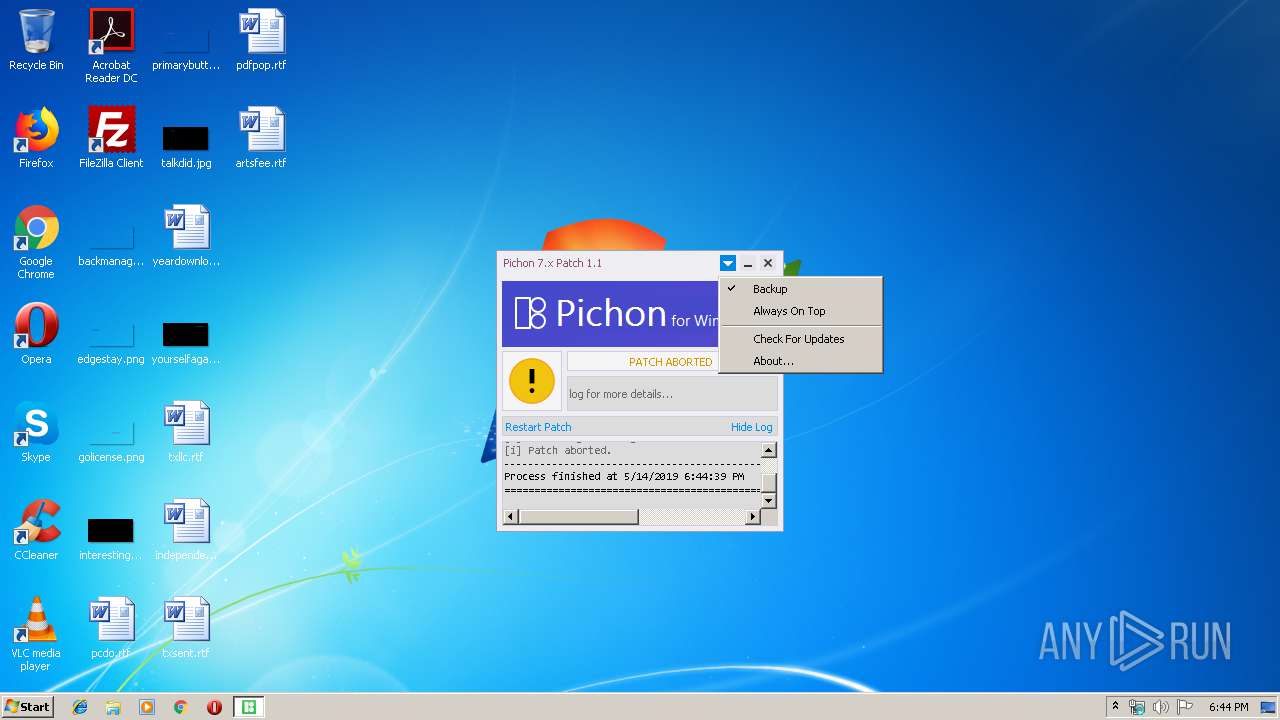The height and width of the screenshot is (720, 1280).
Task: Select the CCleaner desktop shortcut
Action: [36, 531]
